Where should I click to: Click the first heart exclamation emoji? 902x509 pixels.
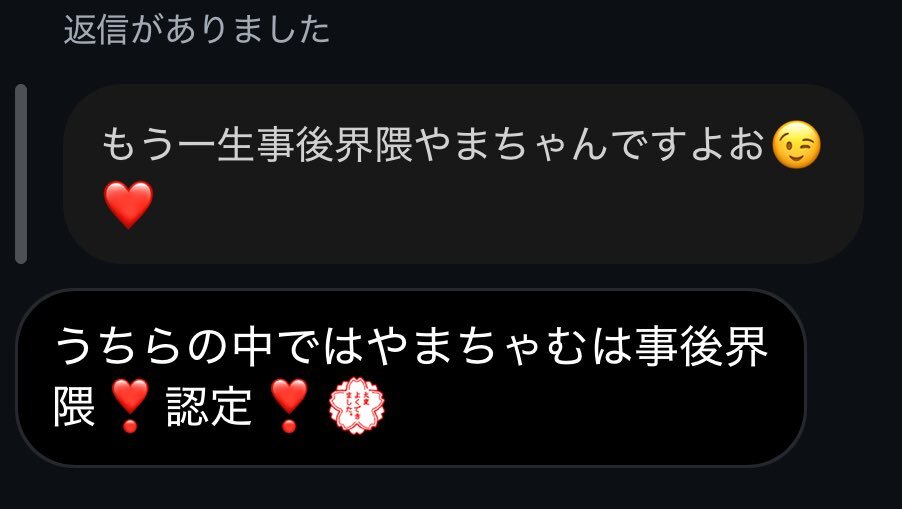tap(130, 405)
